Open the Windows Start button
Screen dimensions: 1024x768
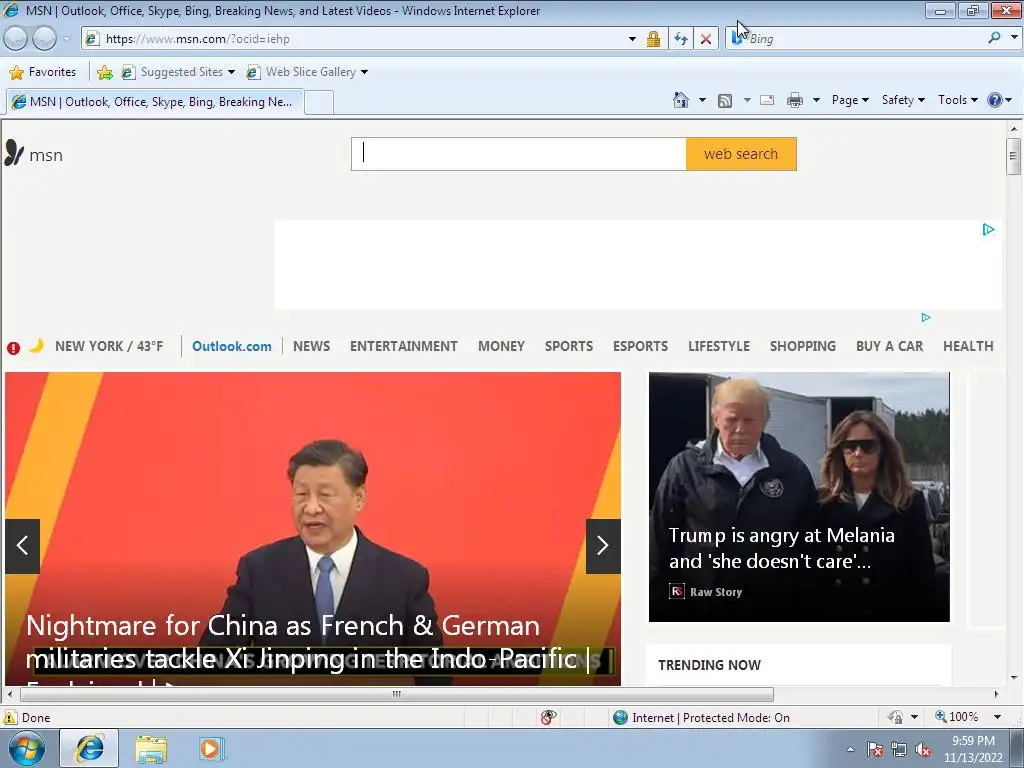26,748
